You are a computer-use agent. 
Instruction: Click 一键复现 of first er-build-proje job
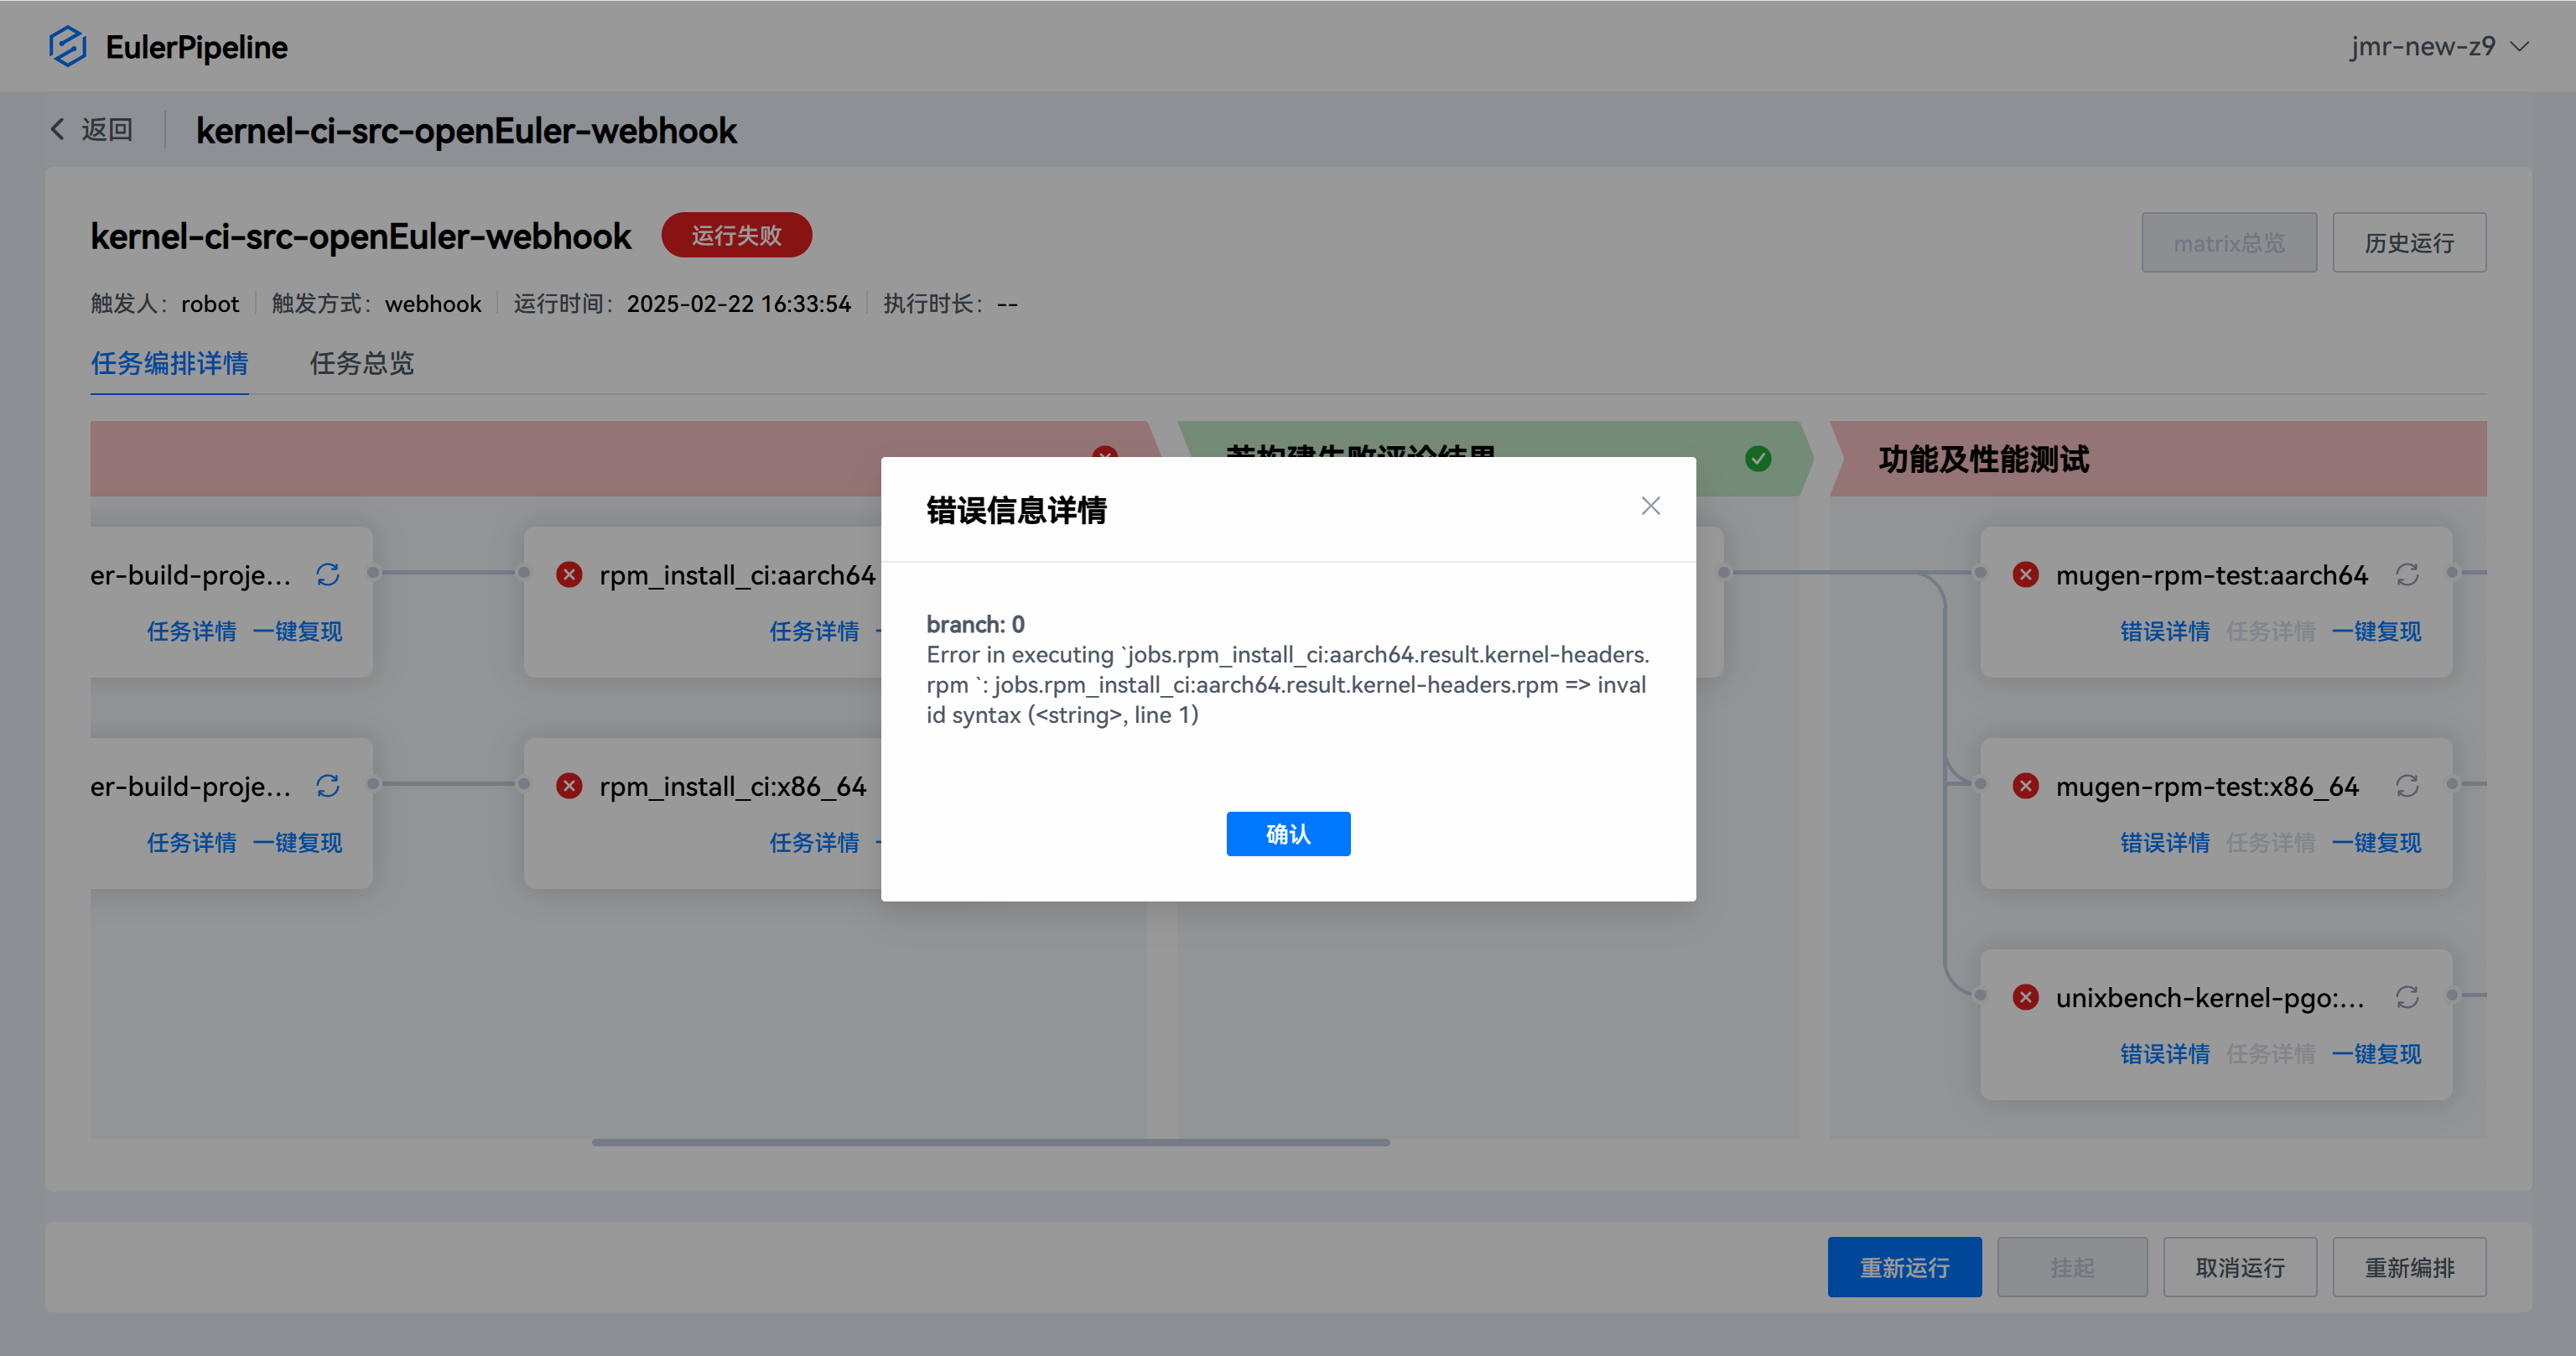click(x=298, y=631)
